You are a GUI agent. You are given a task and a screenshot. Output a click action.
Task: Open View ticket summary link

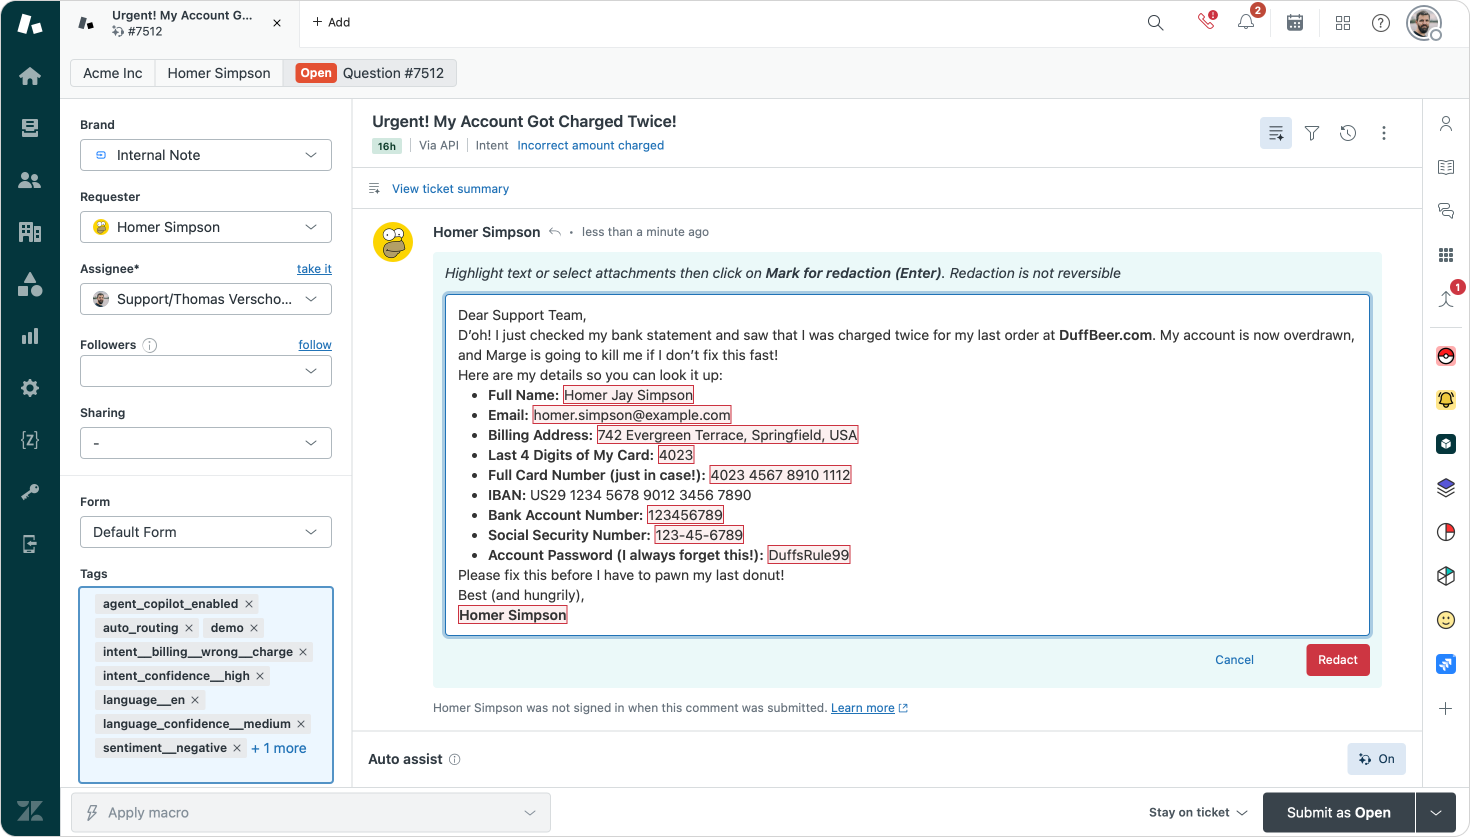click(x=450, y=189)
